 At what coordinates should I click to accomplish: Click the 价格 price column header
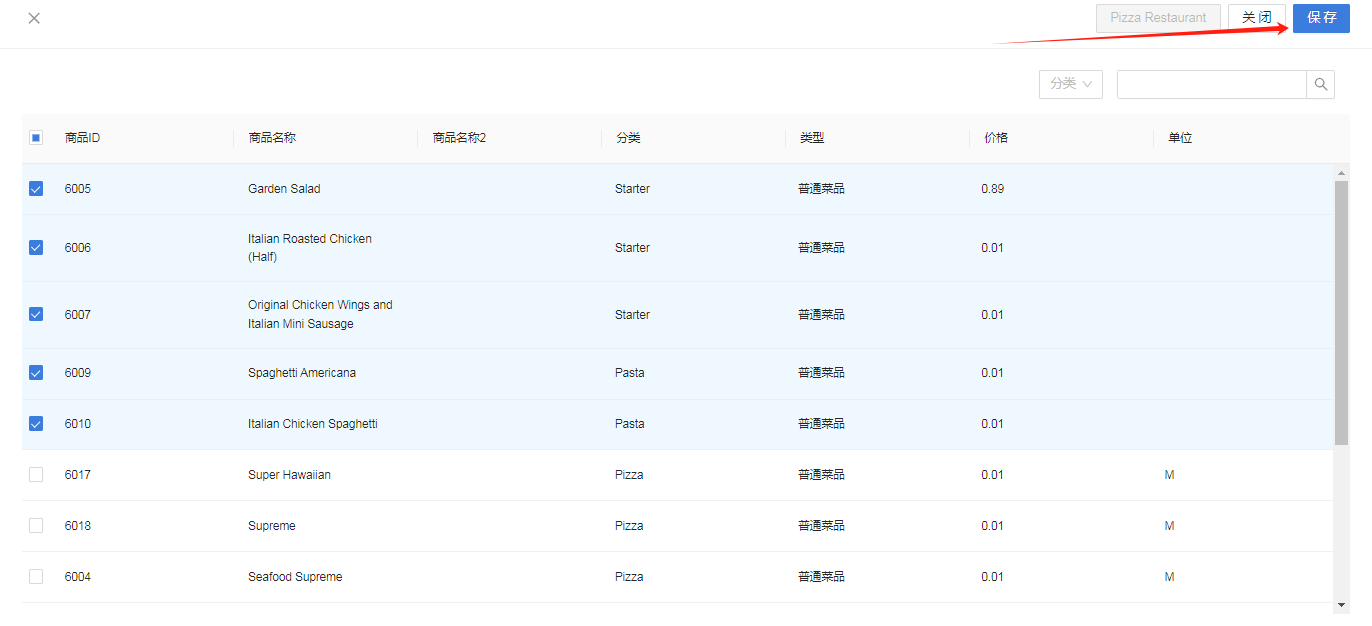(996, 138)
